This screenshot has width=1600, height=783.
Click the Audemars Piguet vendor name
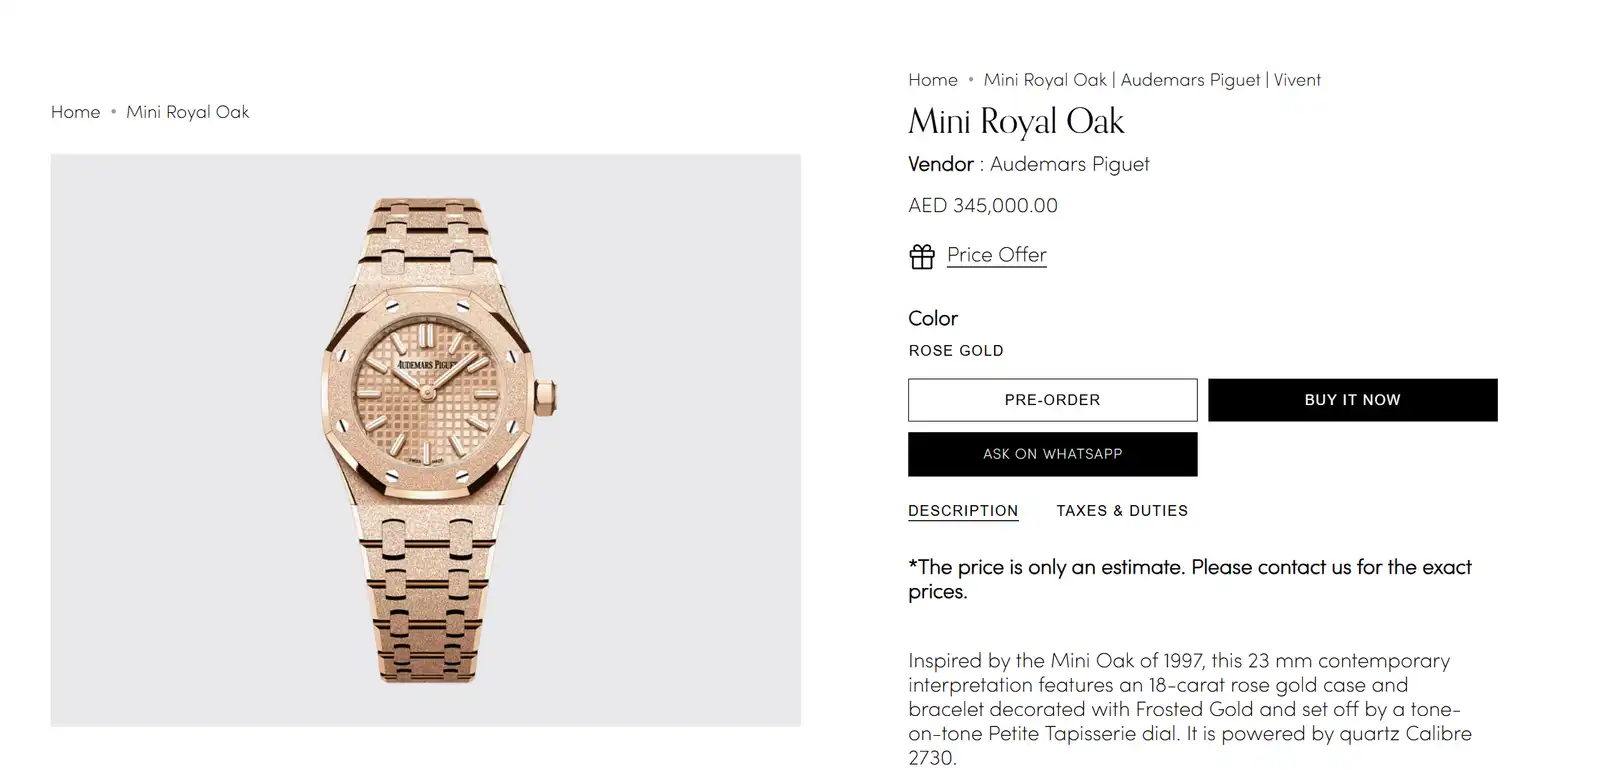tap(1069, 164)
